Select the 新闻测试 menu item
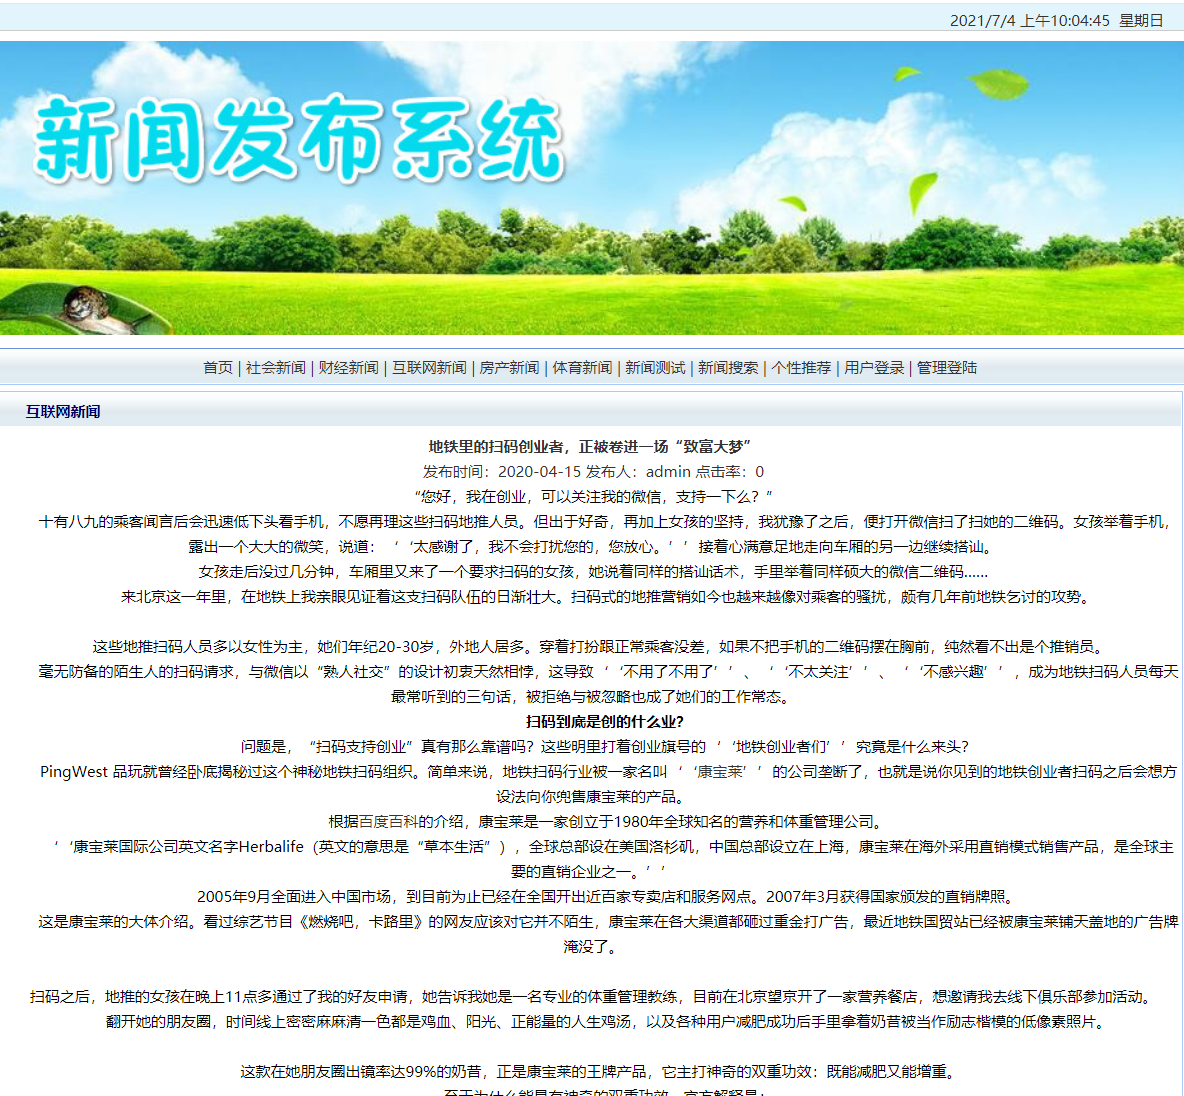Viewport: 1184px width, 1096px height. 655,368
